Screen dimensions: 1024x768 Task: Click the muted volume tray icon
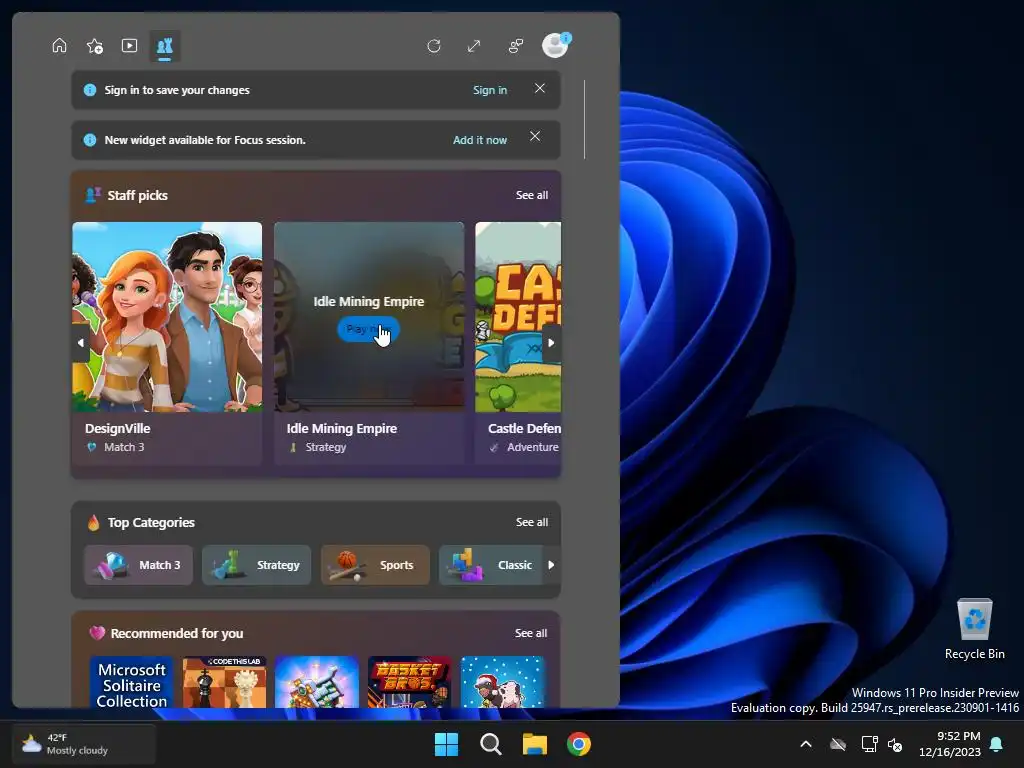click(895, 744)
